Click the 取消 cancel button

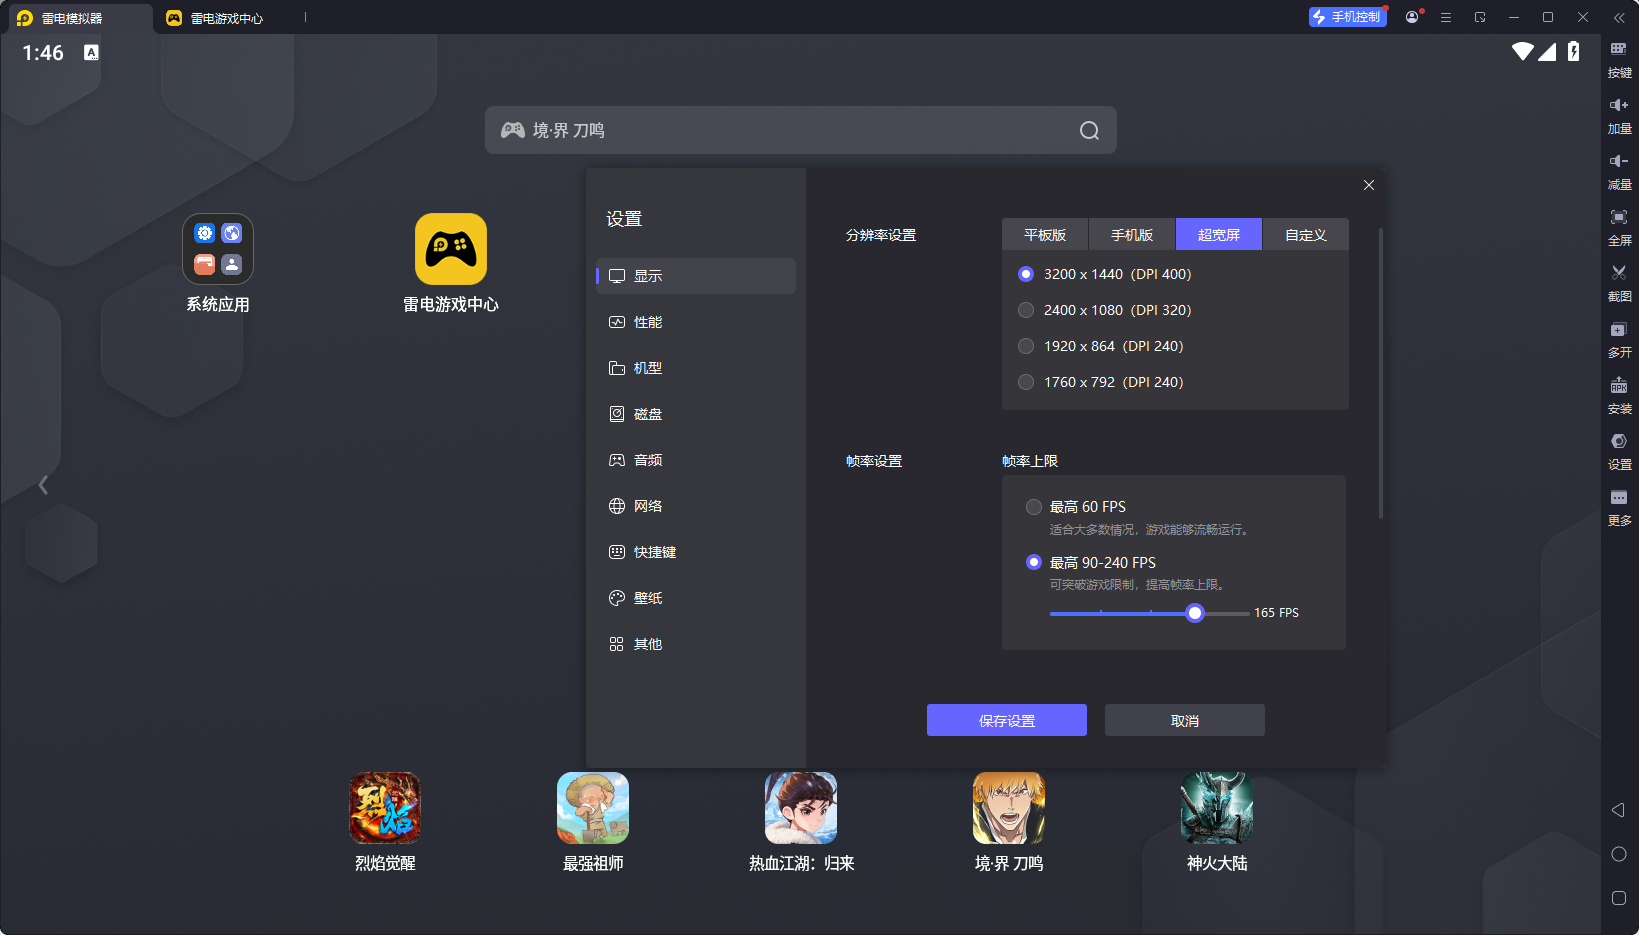[x=1185, y=720]
